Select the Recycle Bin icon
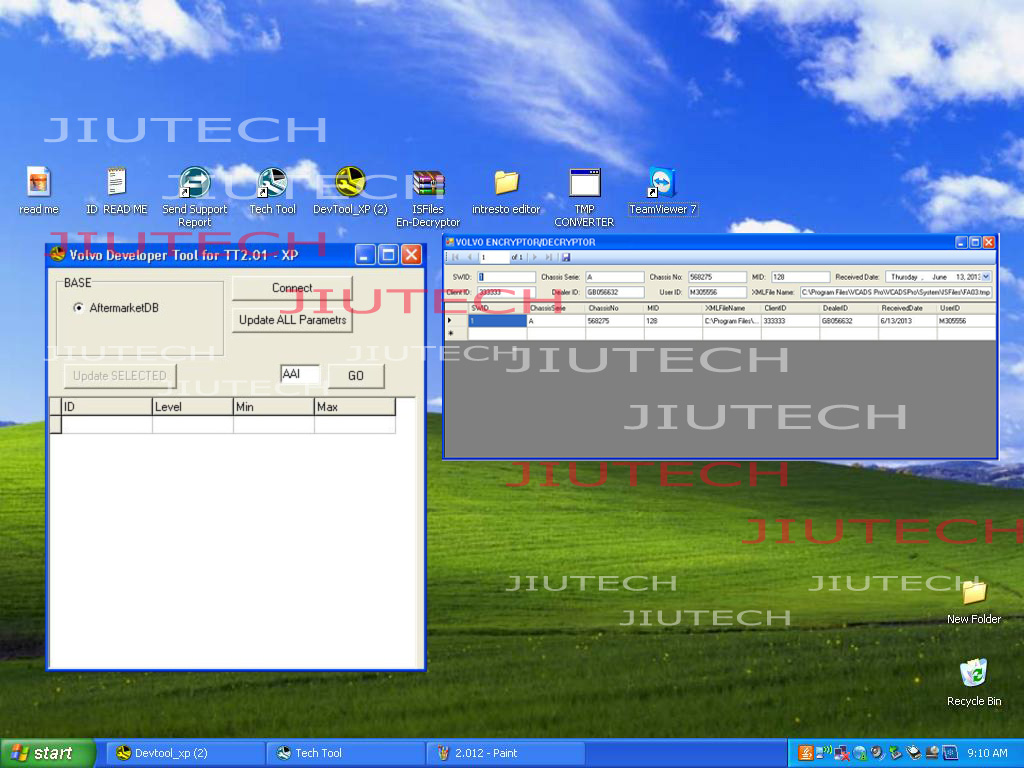 [x=973, y=674]
